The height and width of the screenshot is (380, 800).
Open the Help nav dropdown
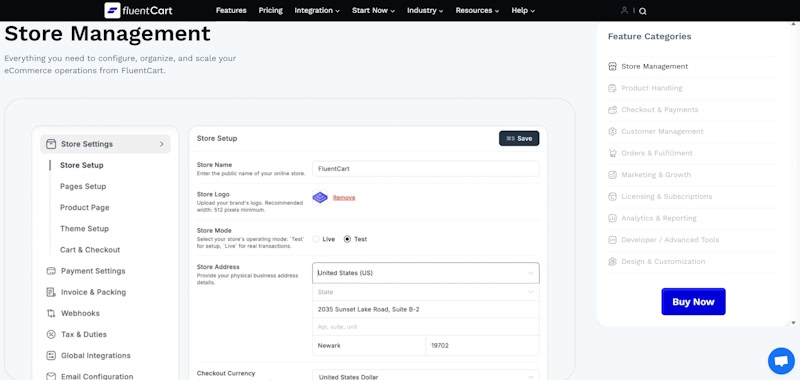[523, 10]
